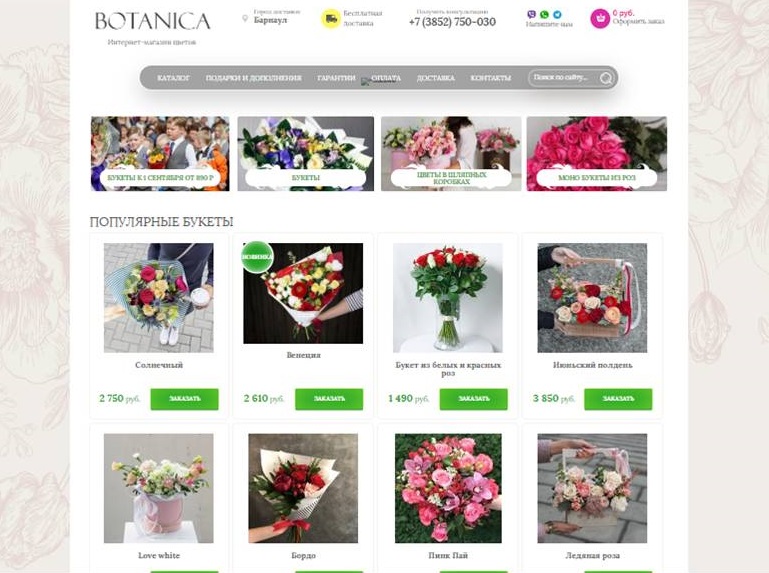Click the yellow free delivery truck icon
The height and width of the screenshot is (573, 769).
click(x=331, y=19)
